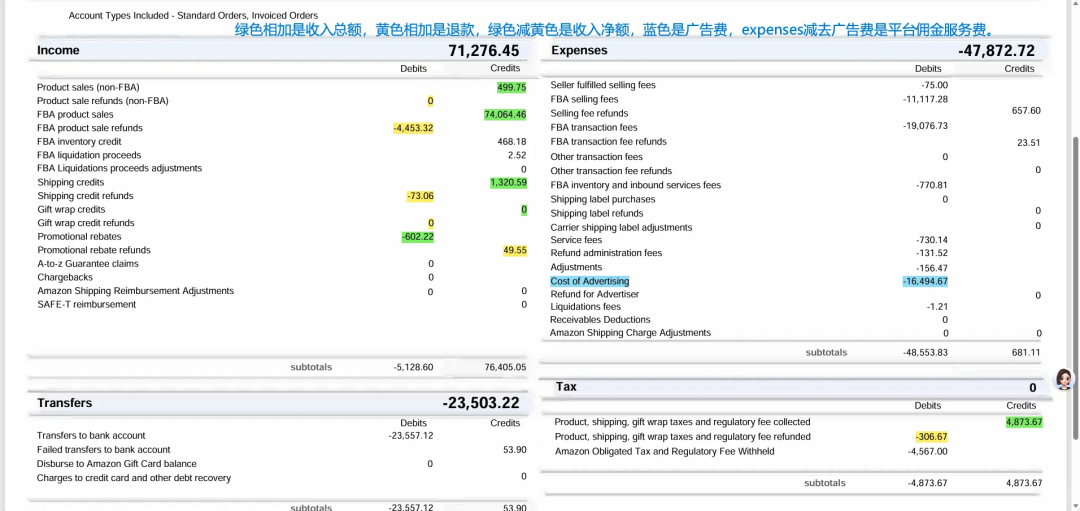Select the Expenses section header
The height and width of the screenshot is (511, 1080).
(579, 50)
